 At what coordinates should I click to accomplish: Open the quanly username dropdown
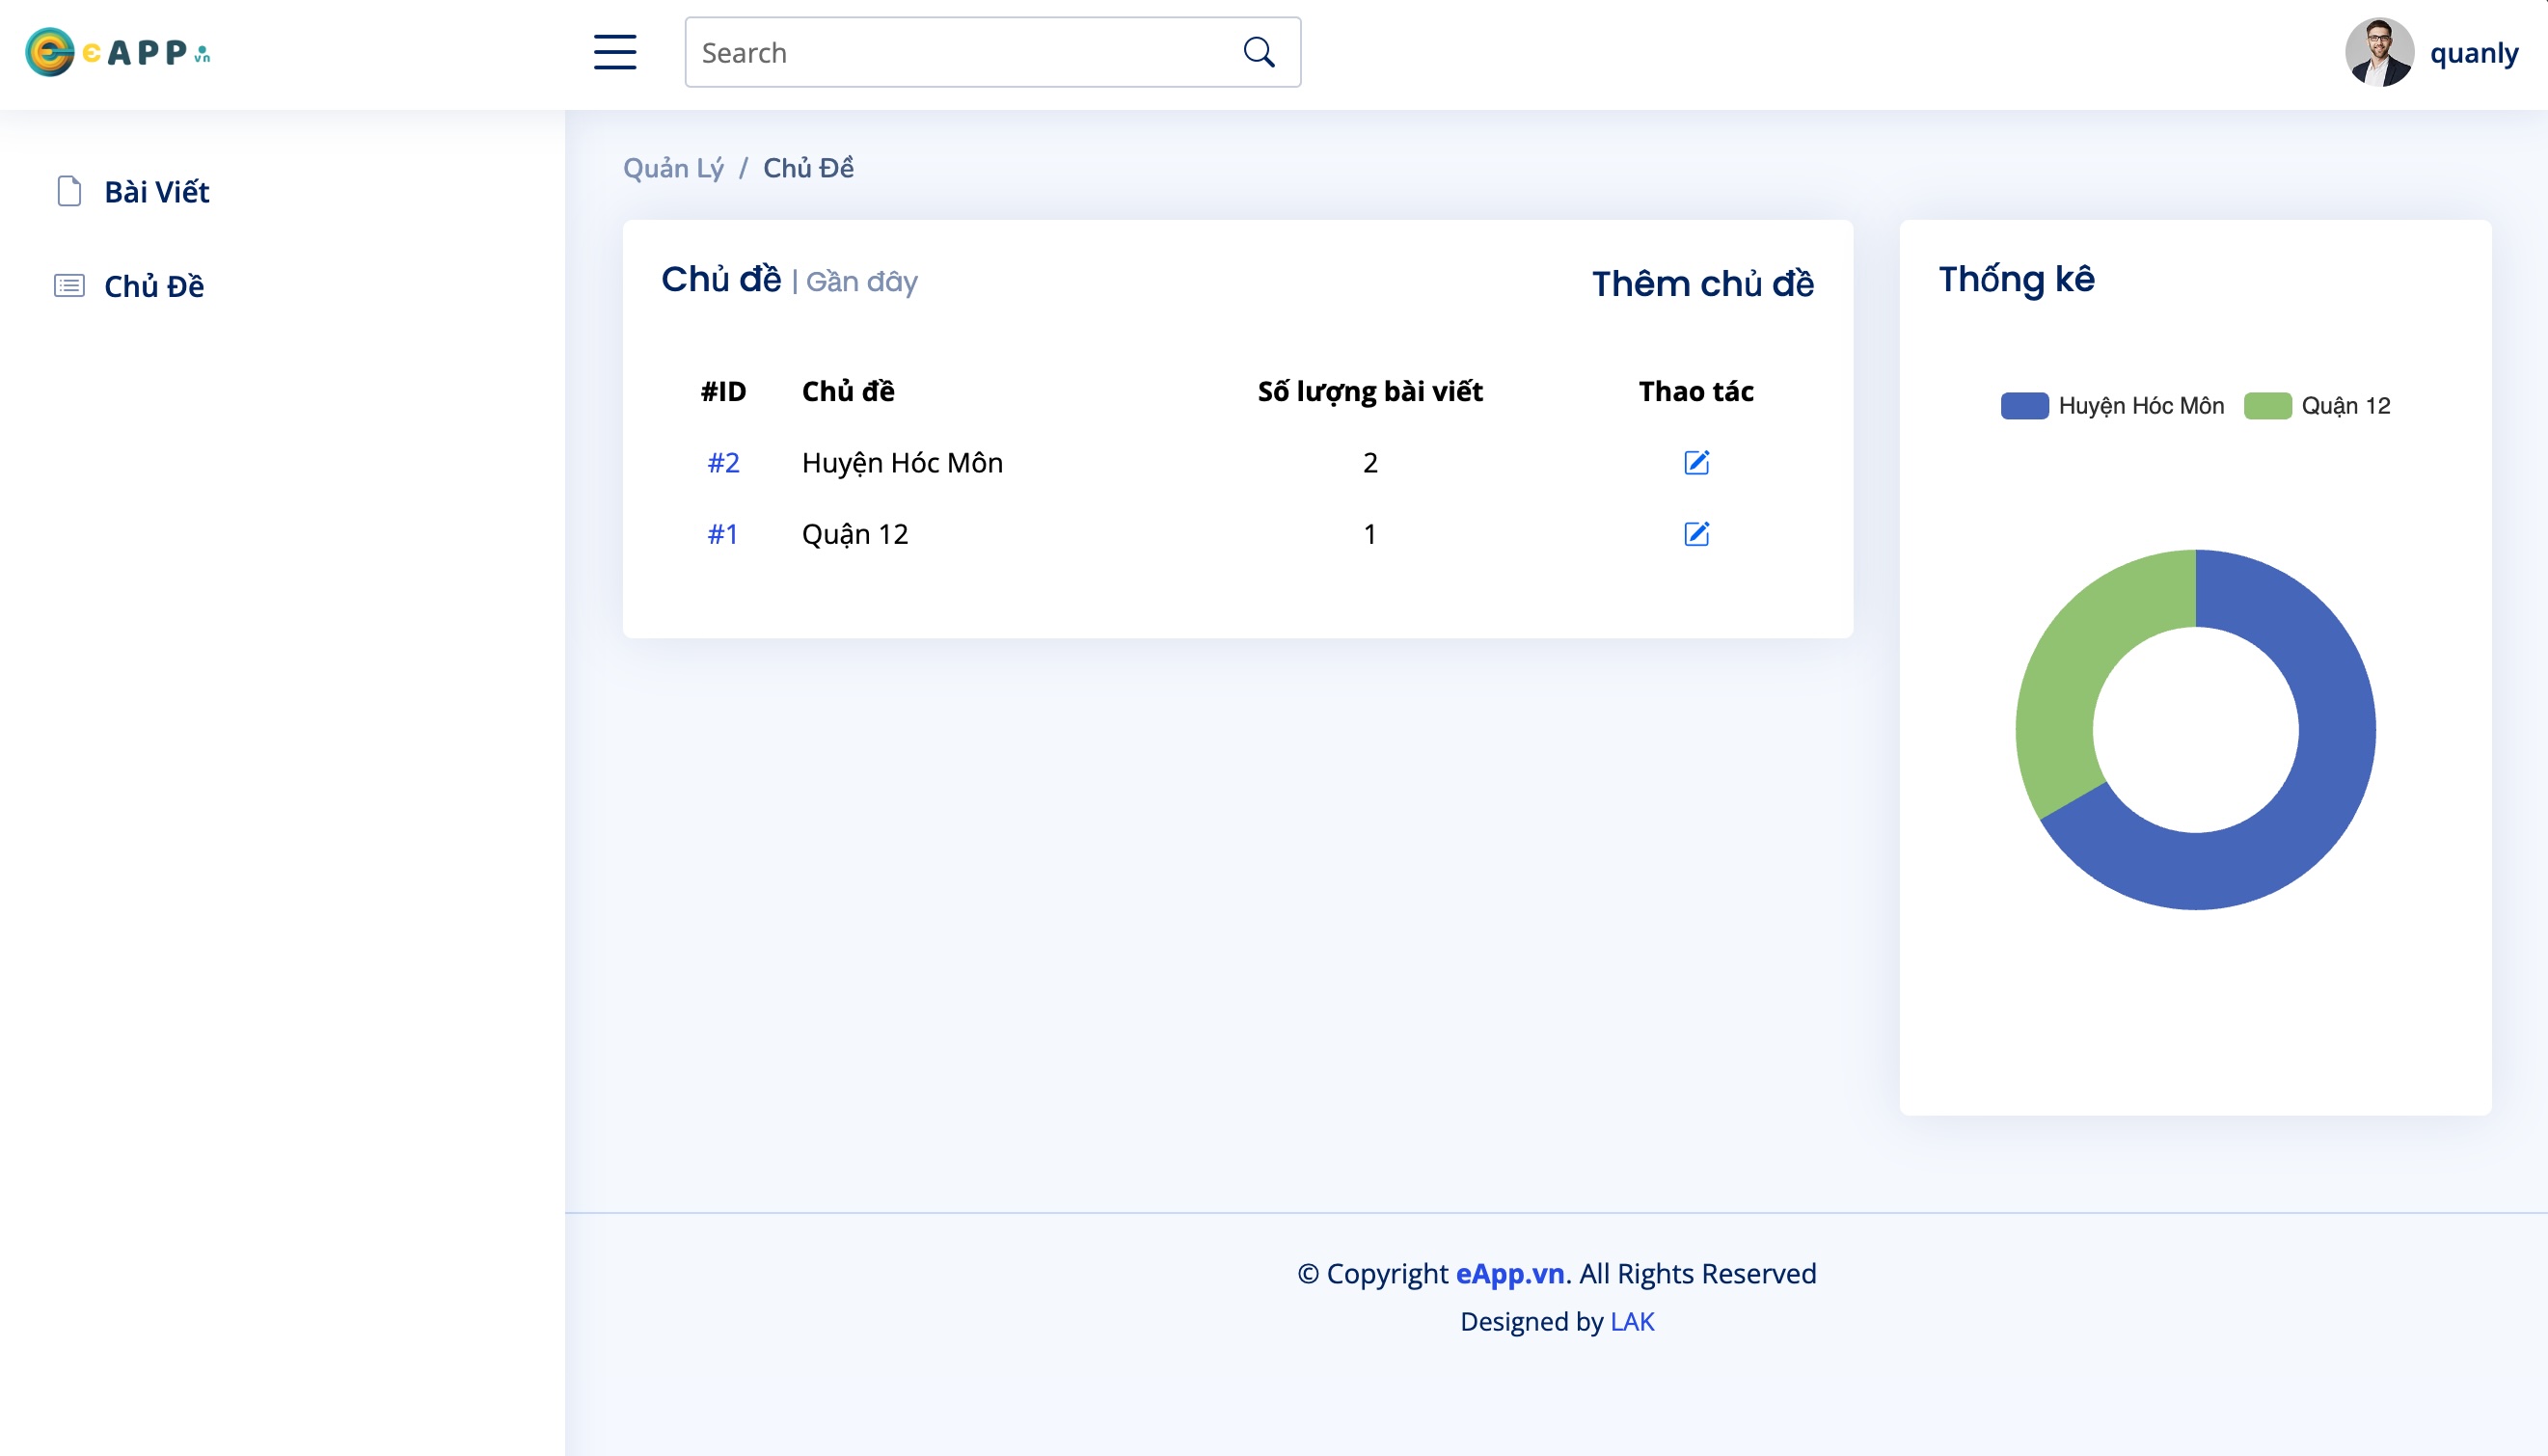coord(2473,53)
